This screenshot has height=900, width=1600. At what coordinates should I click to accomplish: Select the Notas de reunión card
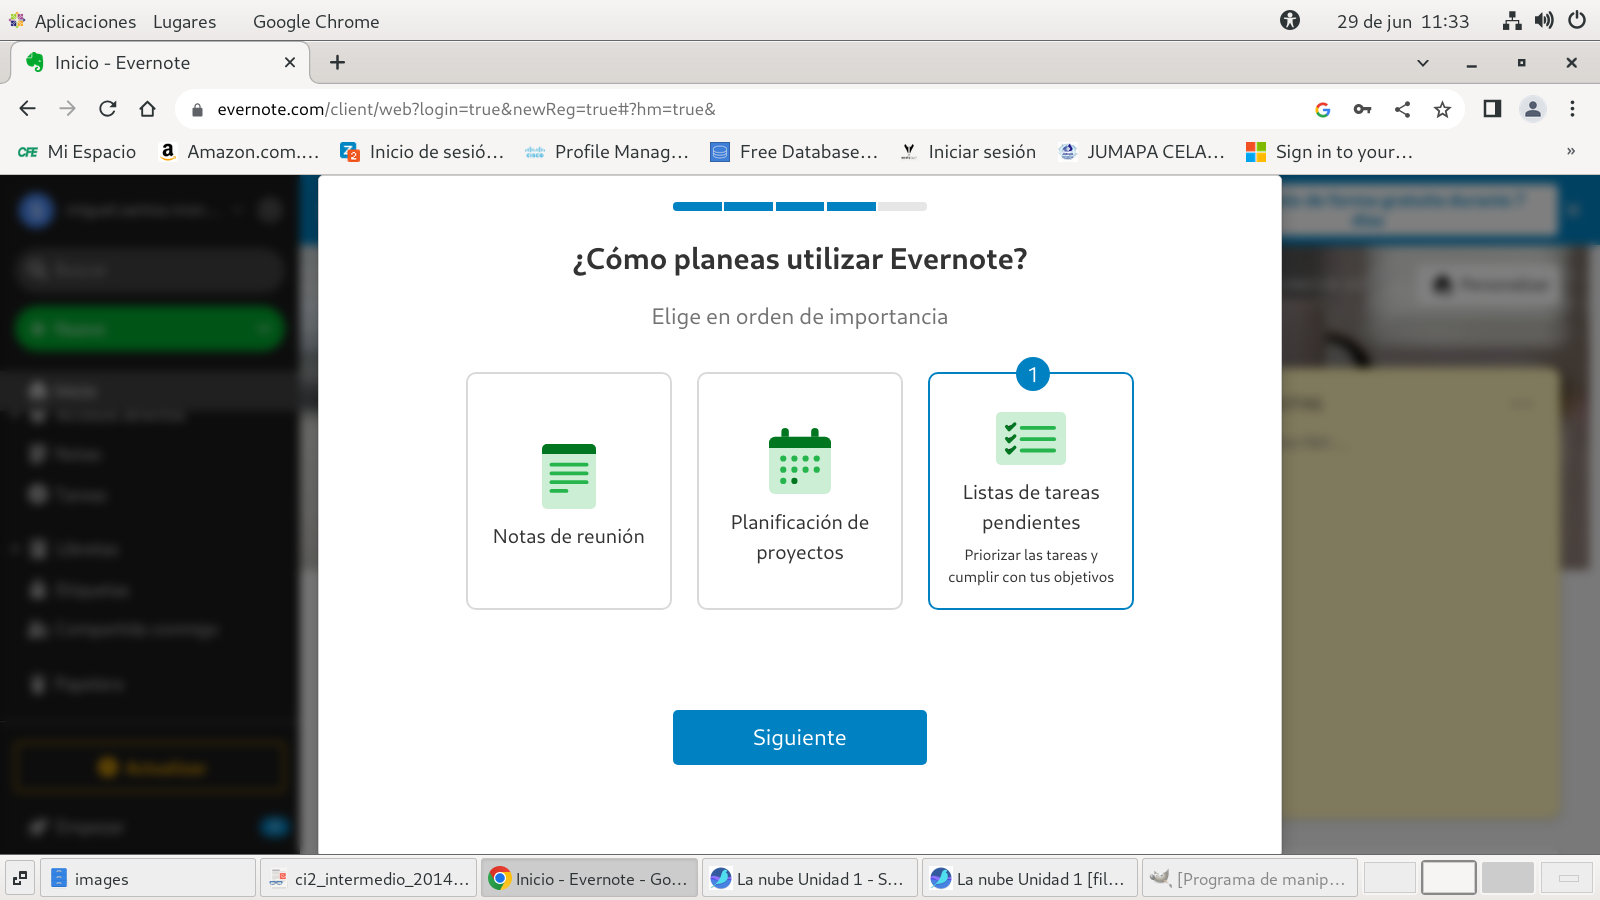tap(568, 491)
